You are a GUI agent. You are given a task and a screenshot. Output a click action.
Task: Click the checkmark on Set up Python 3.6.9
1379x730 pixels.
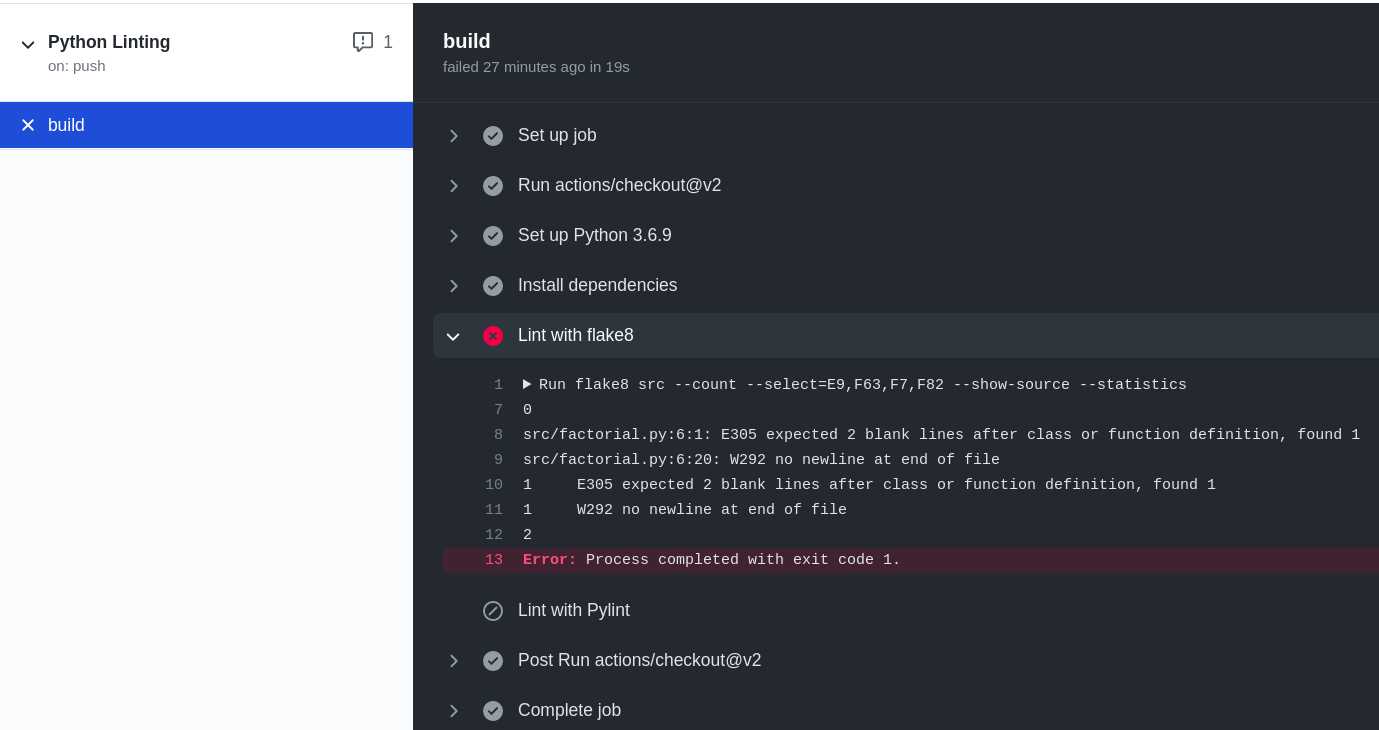(x=493, y=236)
